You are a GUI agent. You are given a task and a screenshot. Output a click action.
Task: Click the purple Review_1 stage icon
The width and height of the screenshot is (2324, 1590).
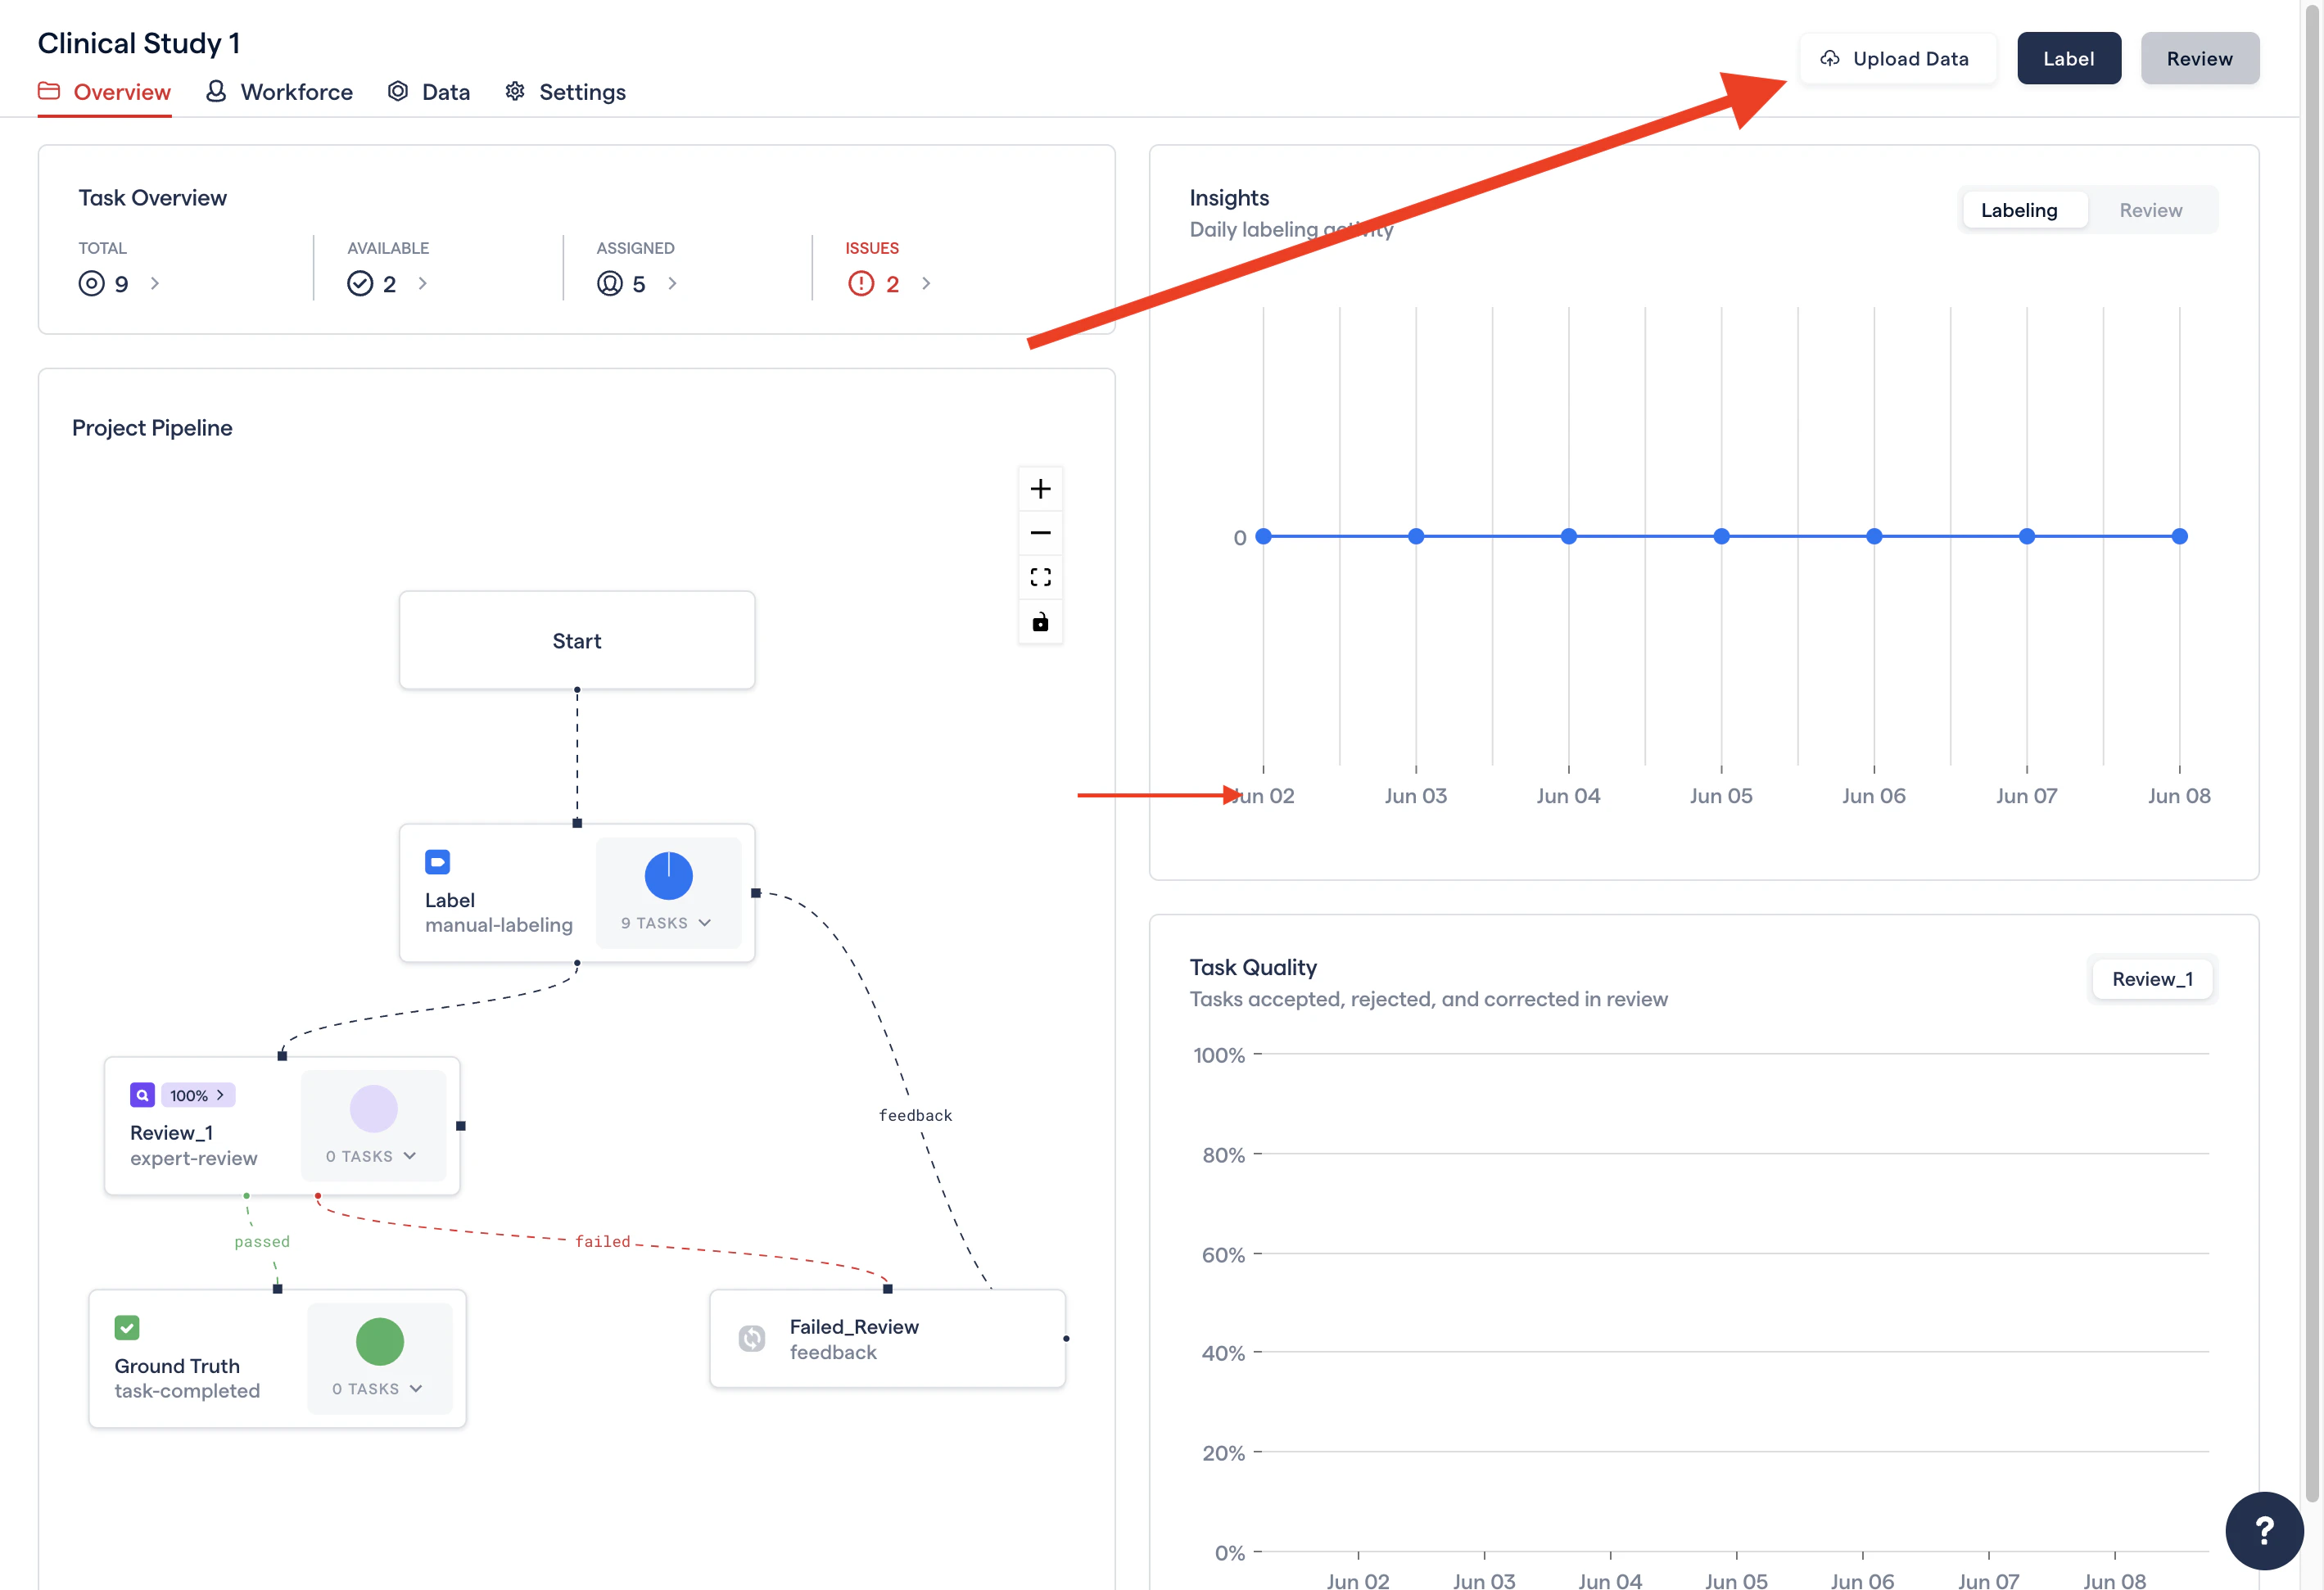pos(142,1095)
